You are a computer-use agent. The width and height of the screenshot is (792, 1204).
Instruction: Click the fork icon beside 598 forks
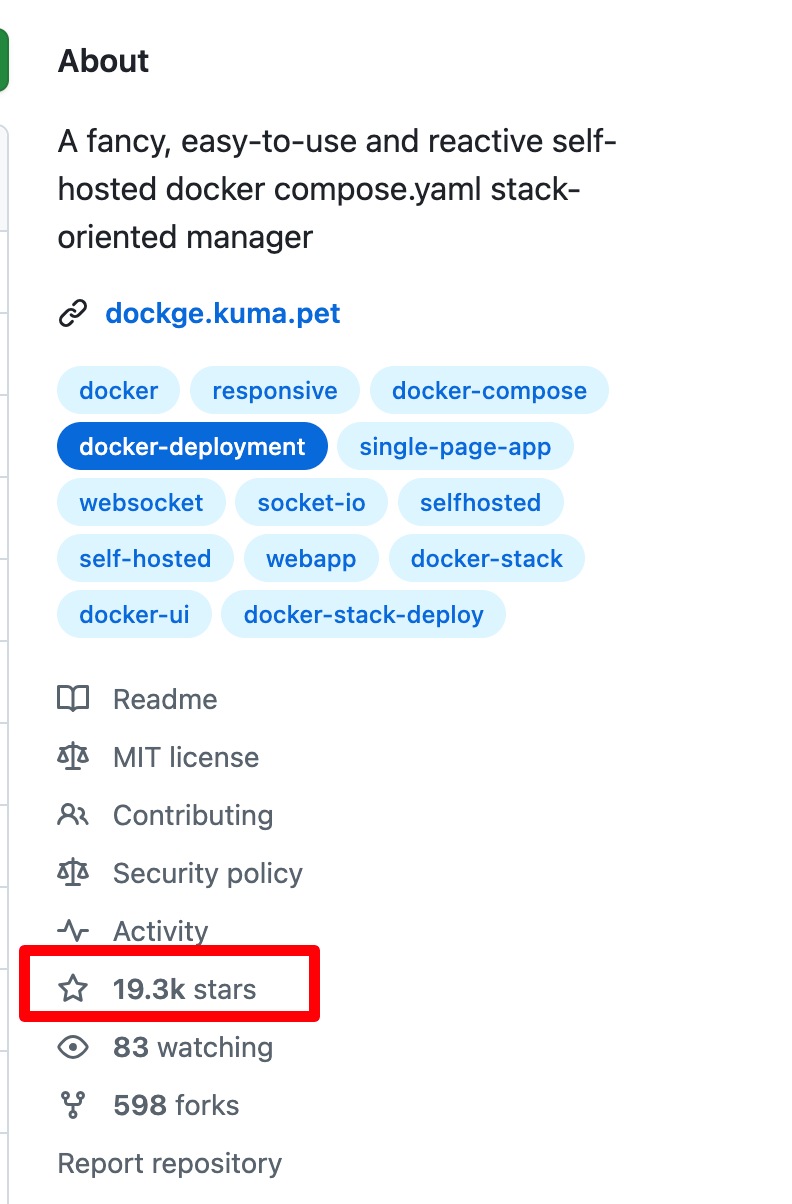(73, 1105)
